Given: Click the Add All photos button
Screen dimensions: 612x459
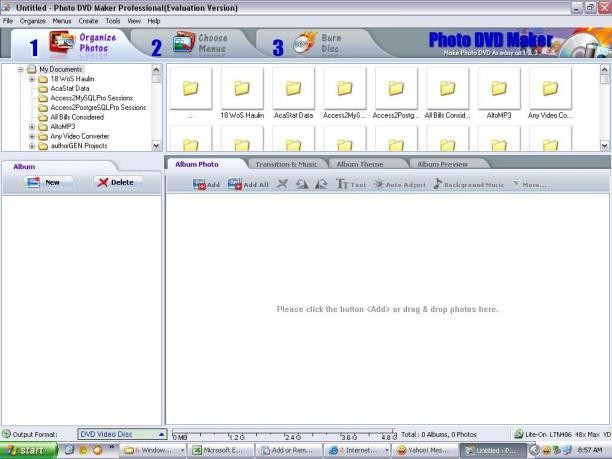Looking at the screenshot, I should pos(248,184).
